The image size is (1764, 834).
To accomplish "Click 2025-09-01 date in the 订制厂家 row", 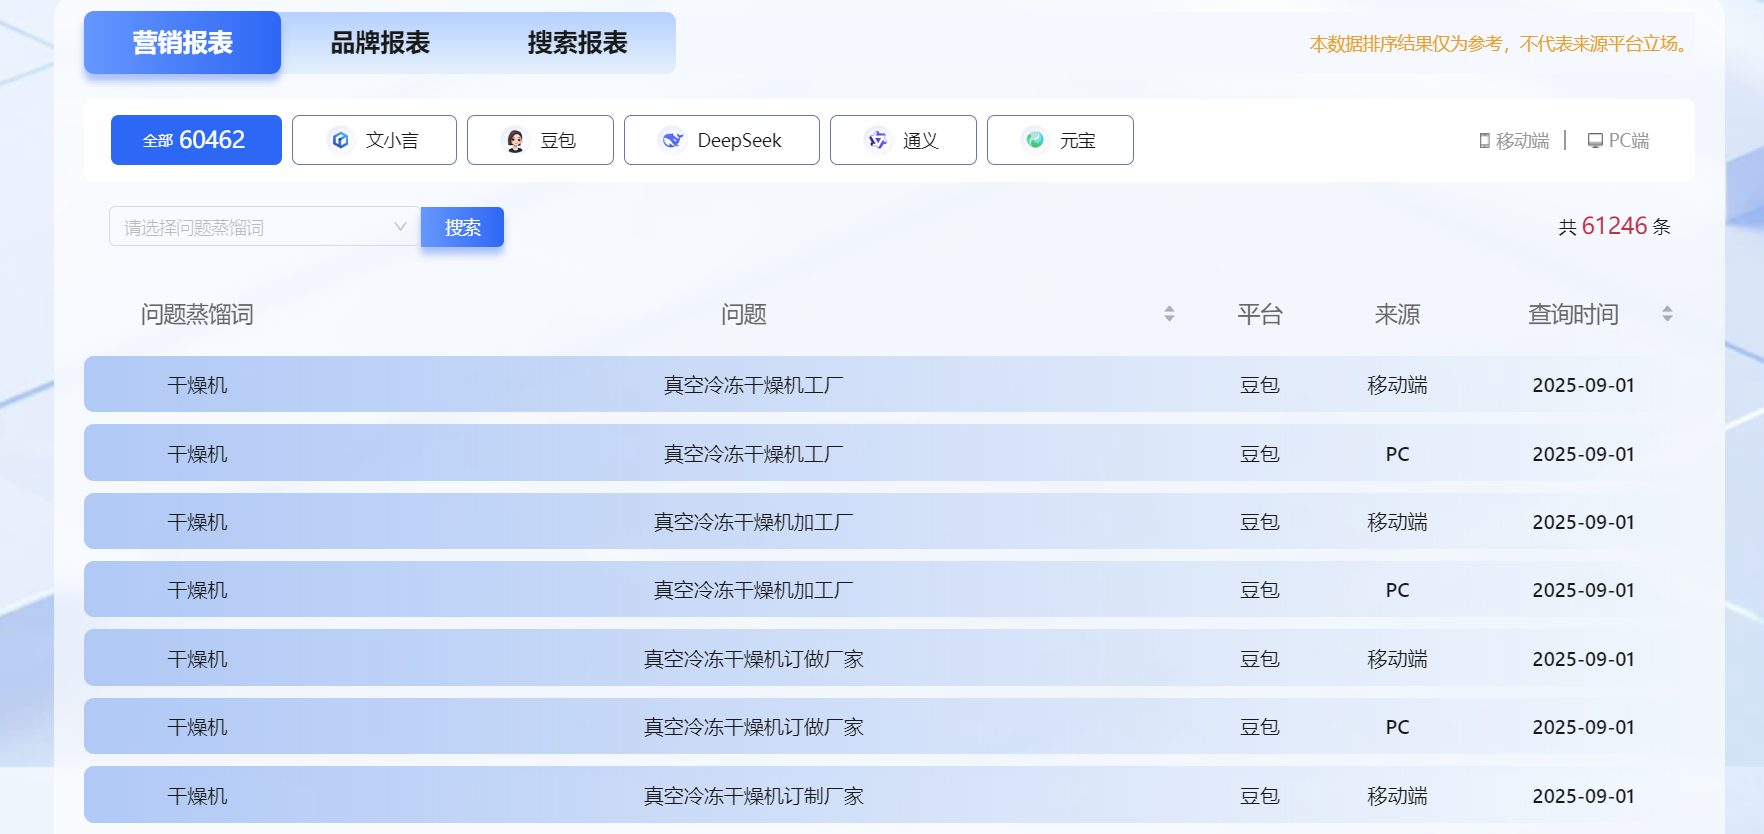I will pyautogui.click(x=1583, y=796).
